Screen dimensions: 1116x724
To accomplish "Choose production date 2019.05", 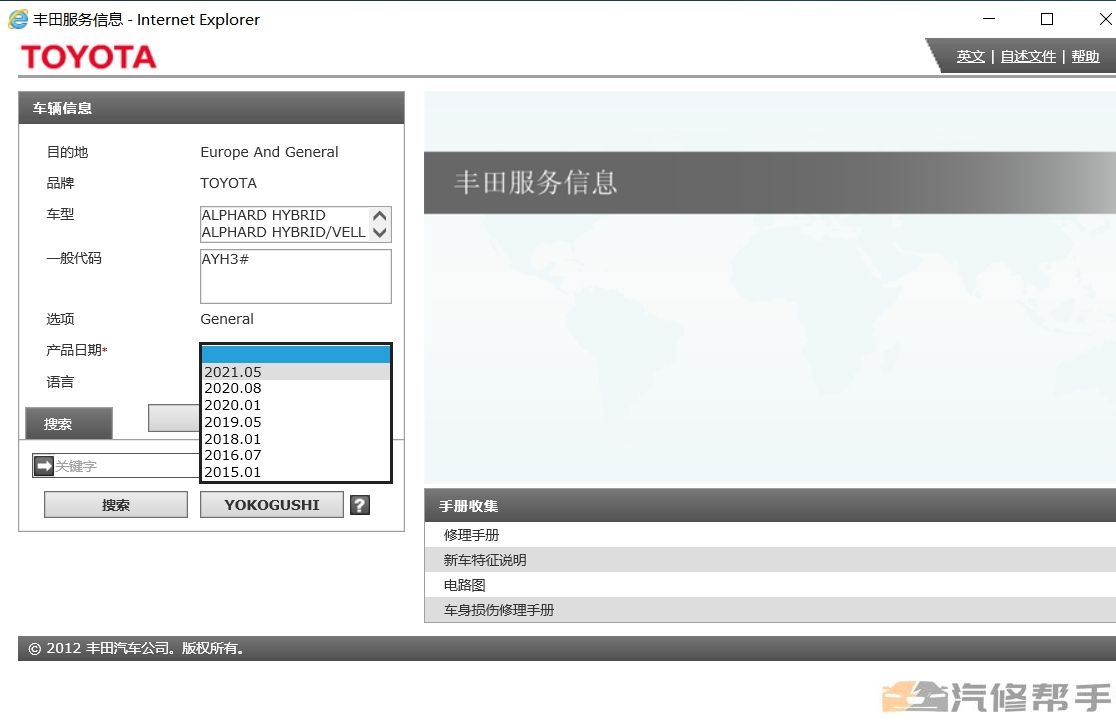I will pyautogui.click(x=295, y=422).
